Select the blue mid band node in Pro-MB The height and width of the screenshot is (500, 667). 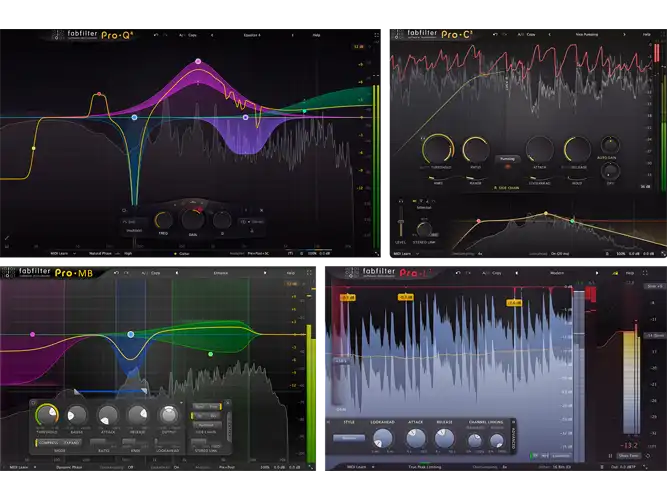point(131,334)
